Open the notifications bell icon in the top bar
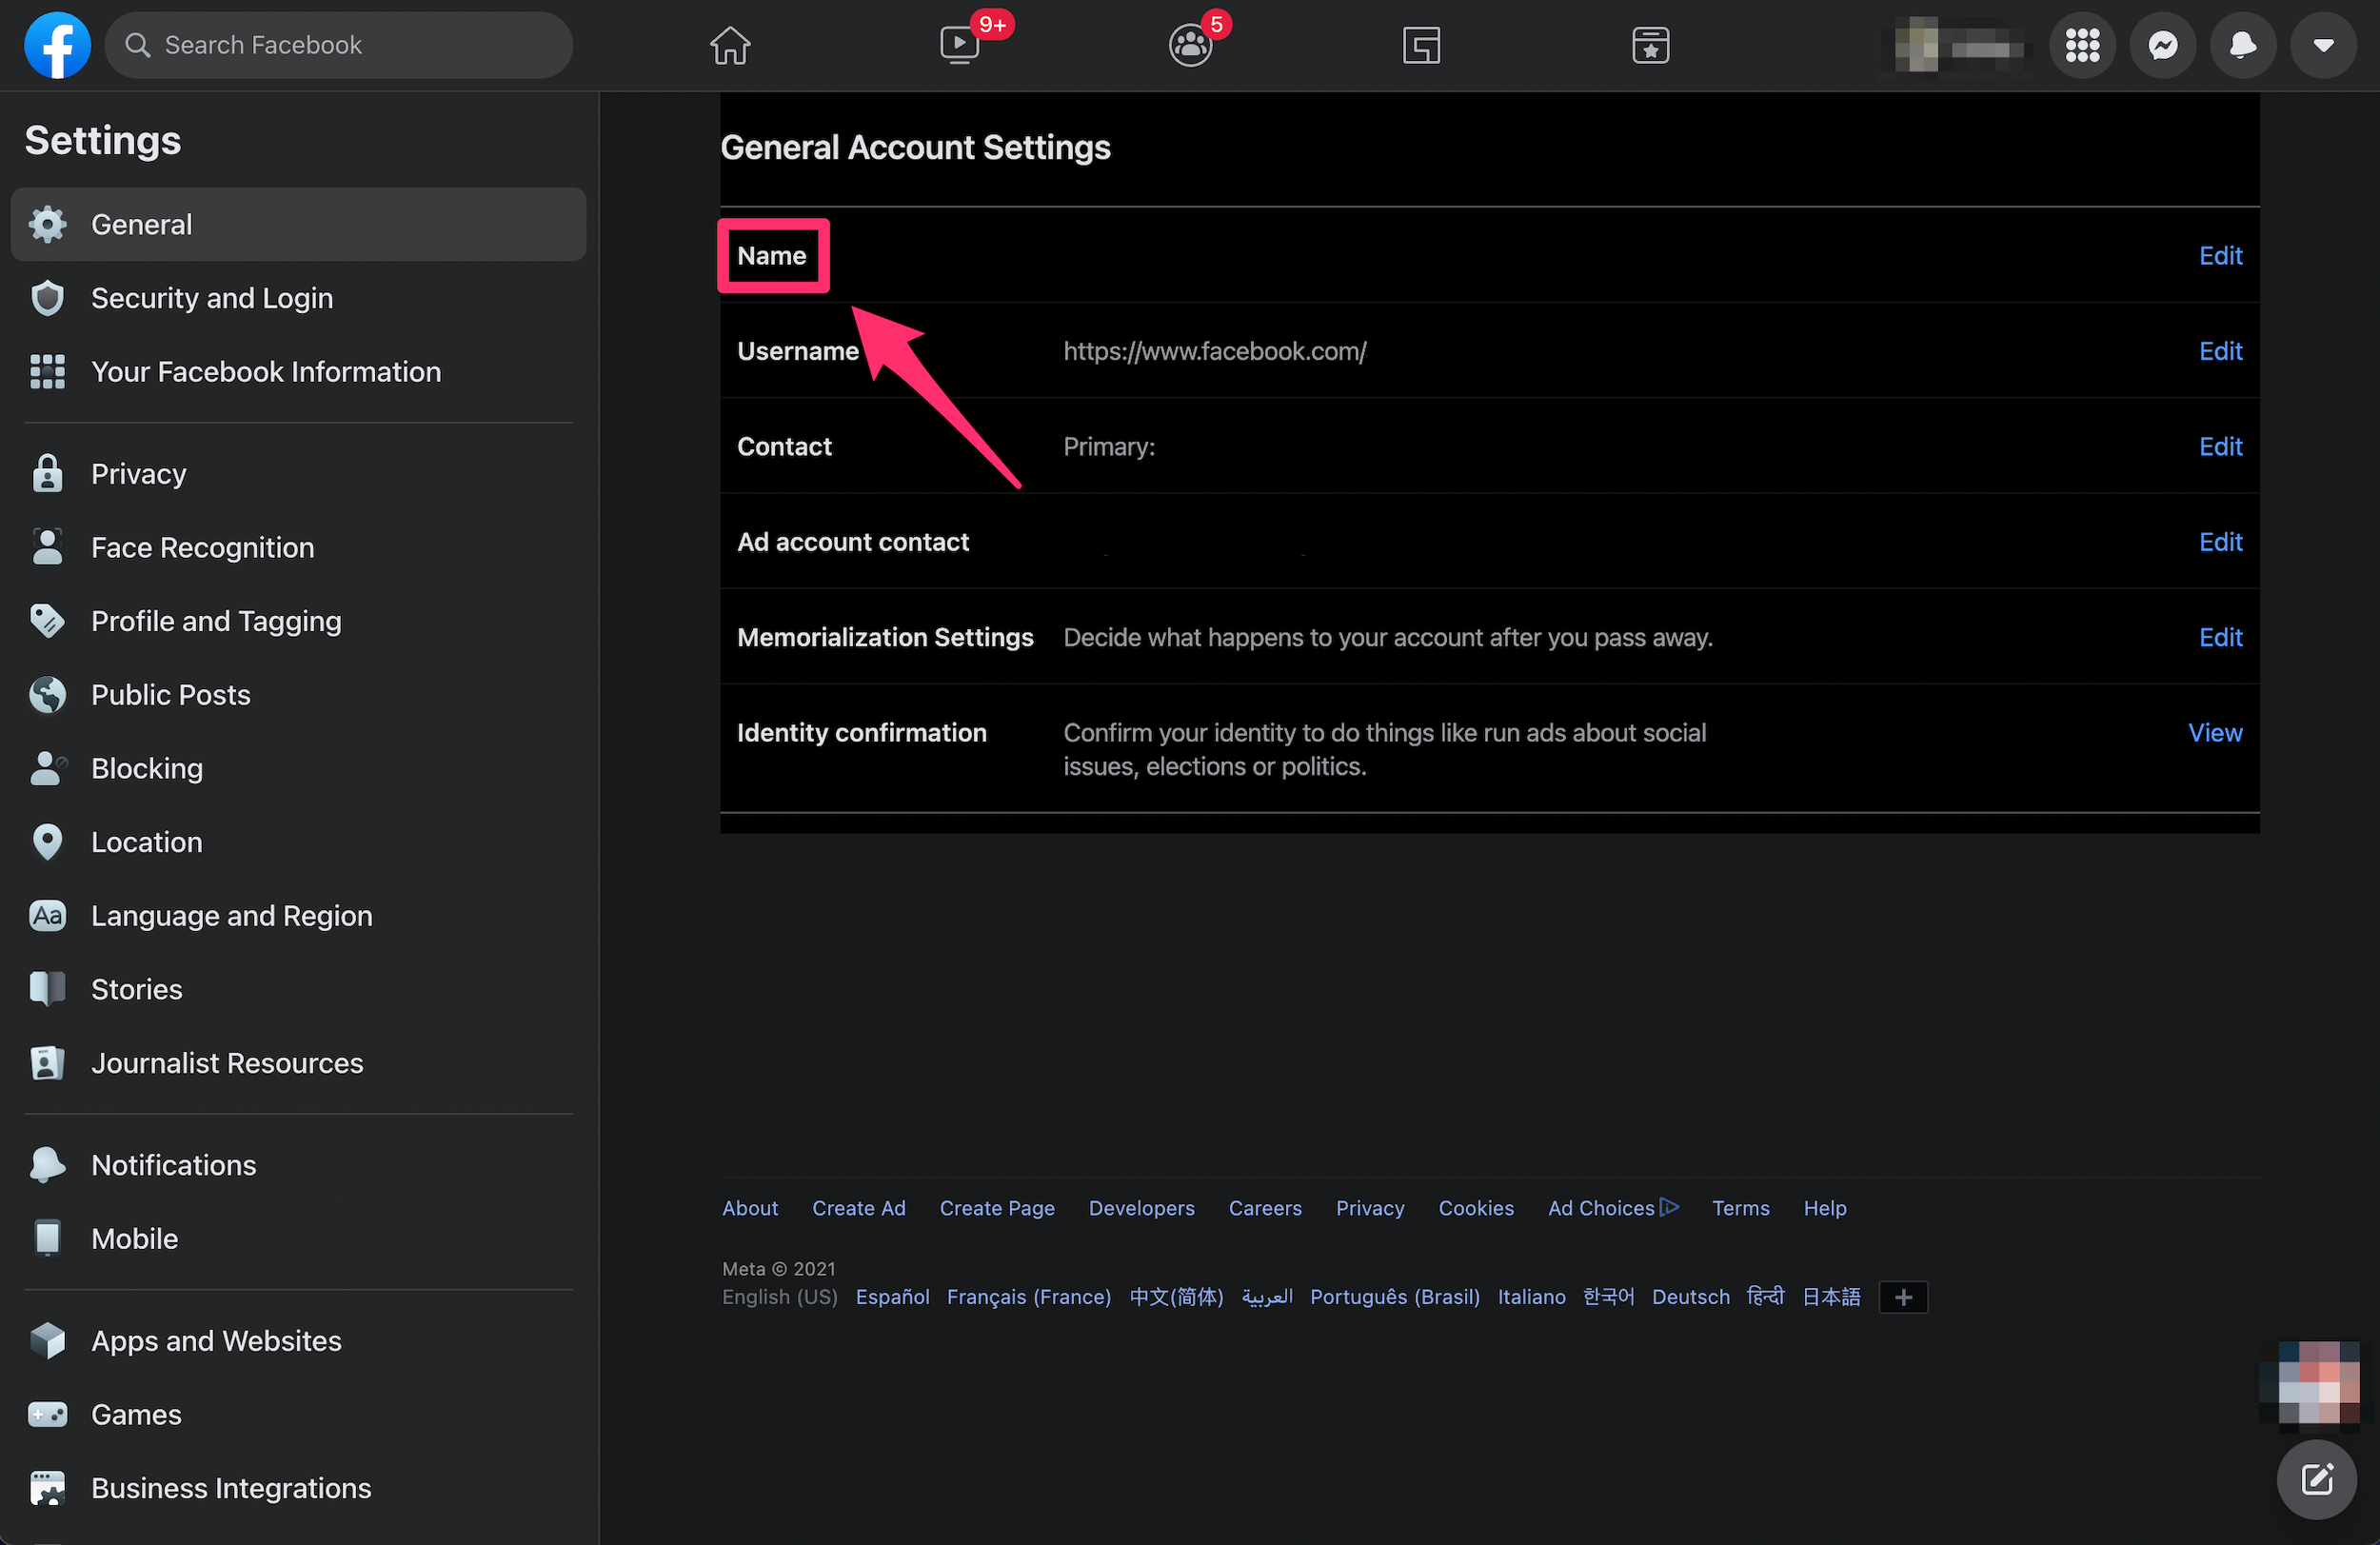The height and width of the screenshot is (1545, 2380). pos(2243,45)
